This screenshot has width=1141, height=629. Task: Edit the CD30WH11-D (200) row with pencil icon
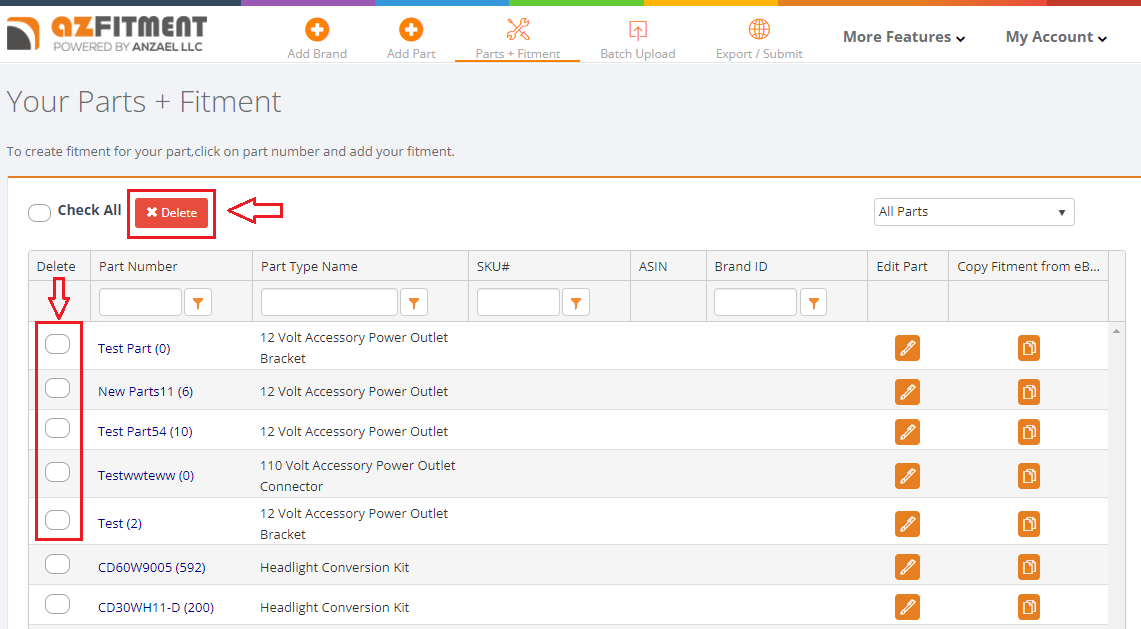pyautogui.click(x=907, y=607)
